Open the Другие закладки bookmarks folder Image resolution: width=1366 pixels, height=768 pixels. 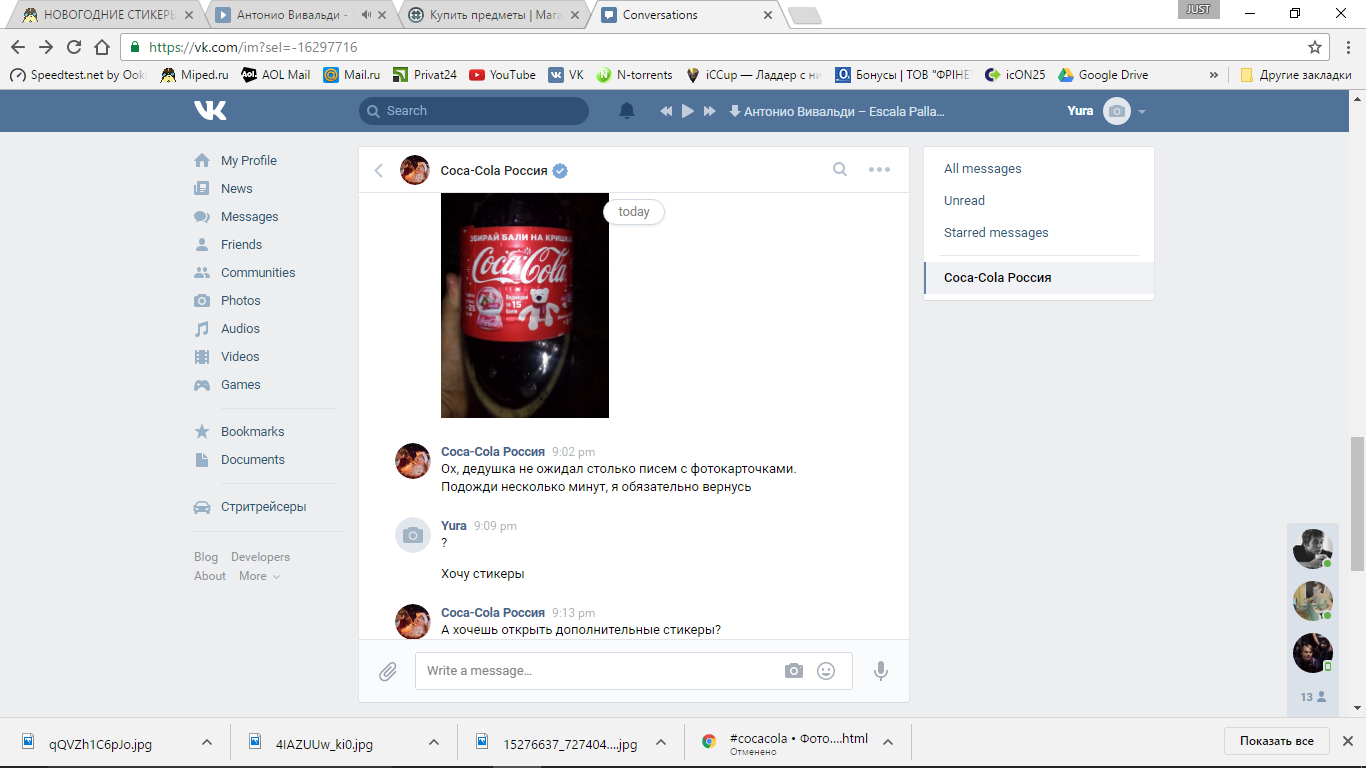pos(1296,75)
